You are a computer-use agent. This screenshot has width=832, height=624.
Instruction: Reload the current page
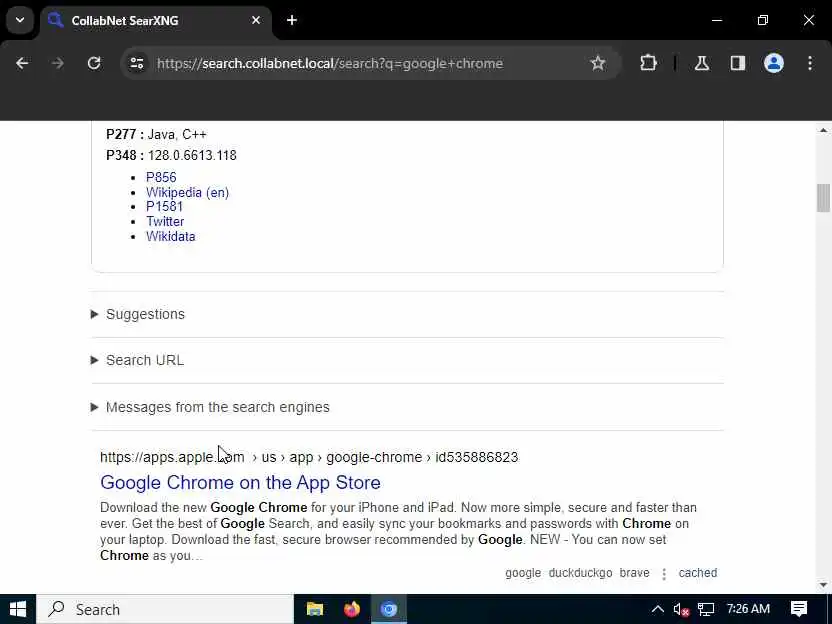(94, 63)
